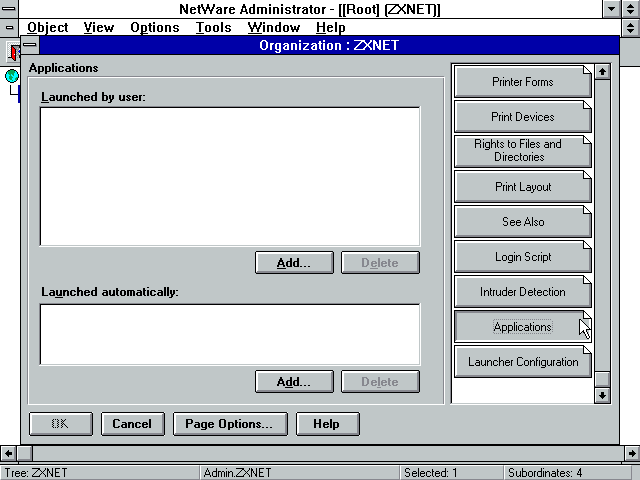This screenshot has height=480, width=640.
Task: Open the Launcher Configuration page
Action: (523, 362)
